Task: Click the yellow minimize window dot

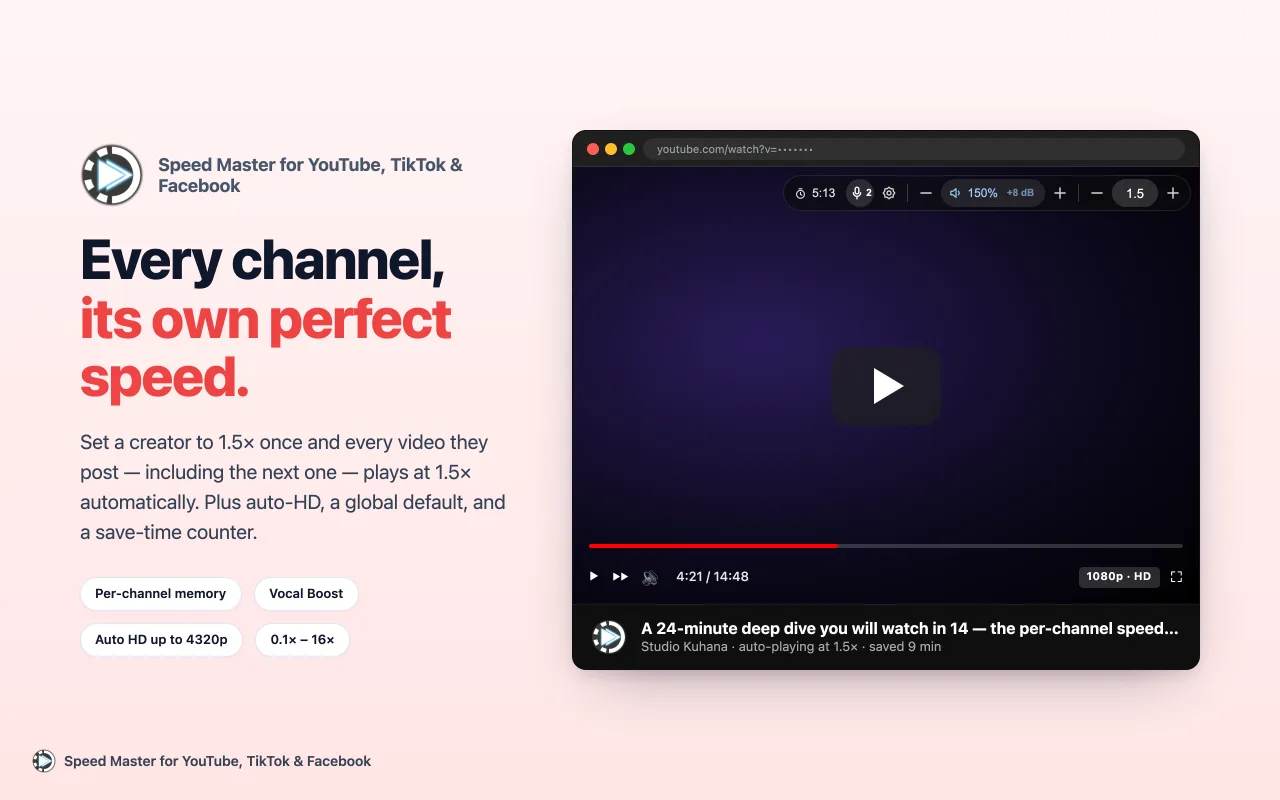Action: pos(611,149)
